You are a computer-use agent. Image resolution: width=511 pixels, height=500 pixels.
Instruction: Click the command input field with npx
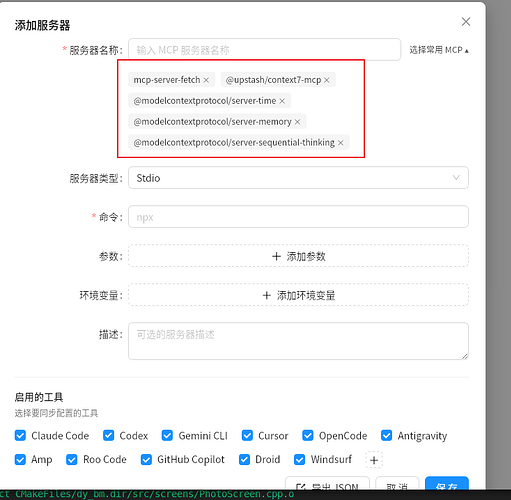pyautogui.click(x=298, y=217)
